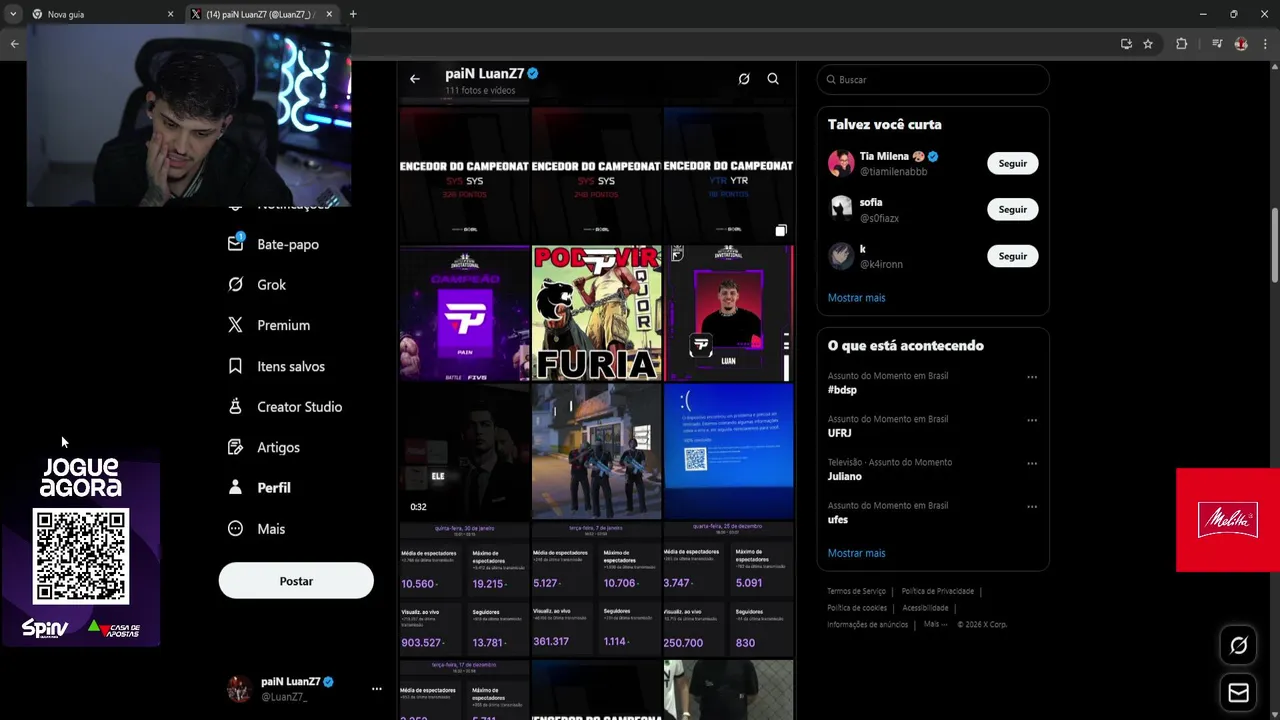The image size is (1280, 720).
Task: Open Política de cookies link
Action: pyautogui.click(x=857, y=608)
